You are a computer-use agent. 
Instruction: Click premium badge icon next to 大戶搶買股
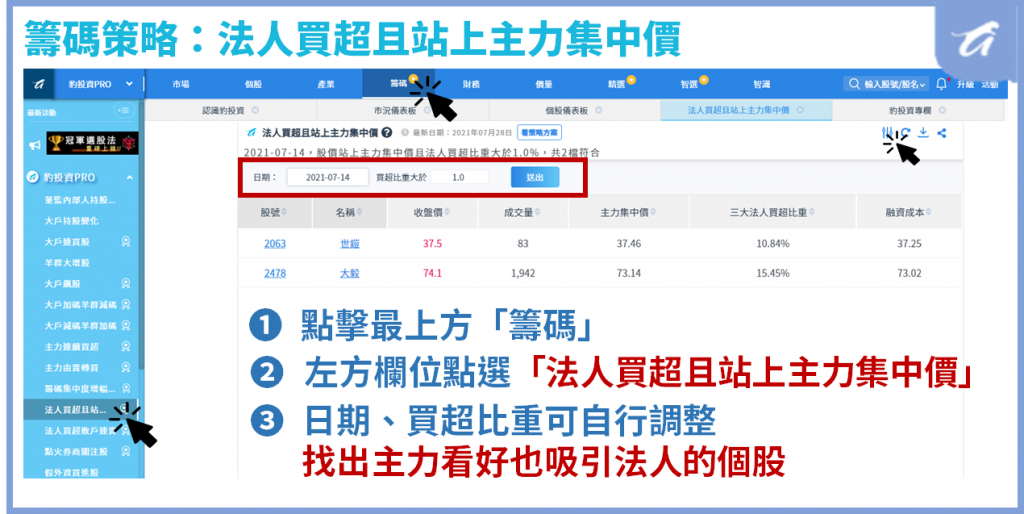click(x=126, y=242)
